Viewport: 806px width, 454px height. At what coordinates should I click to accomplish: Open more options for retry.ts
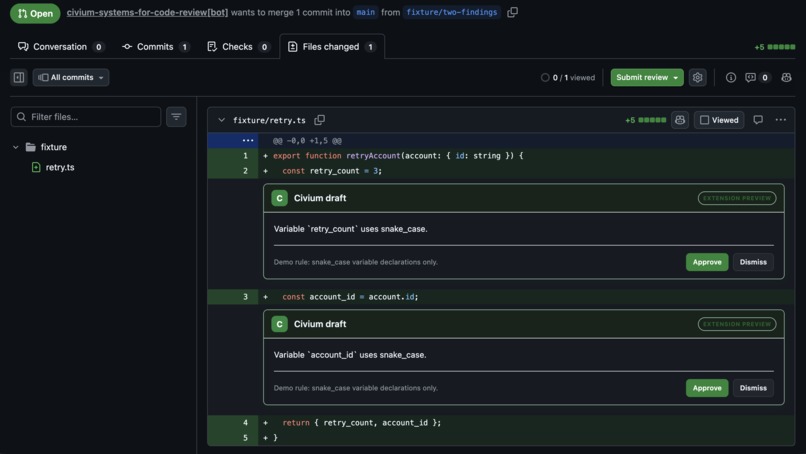(x=780, y=120)
